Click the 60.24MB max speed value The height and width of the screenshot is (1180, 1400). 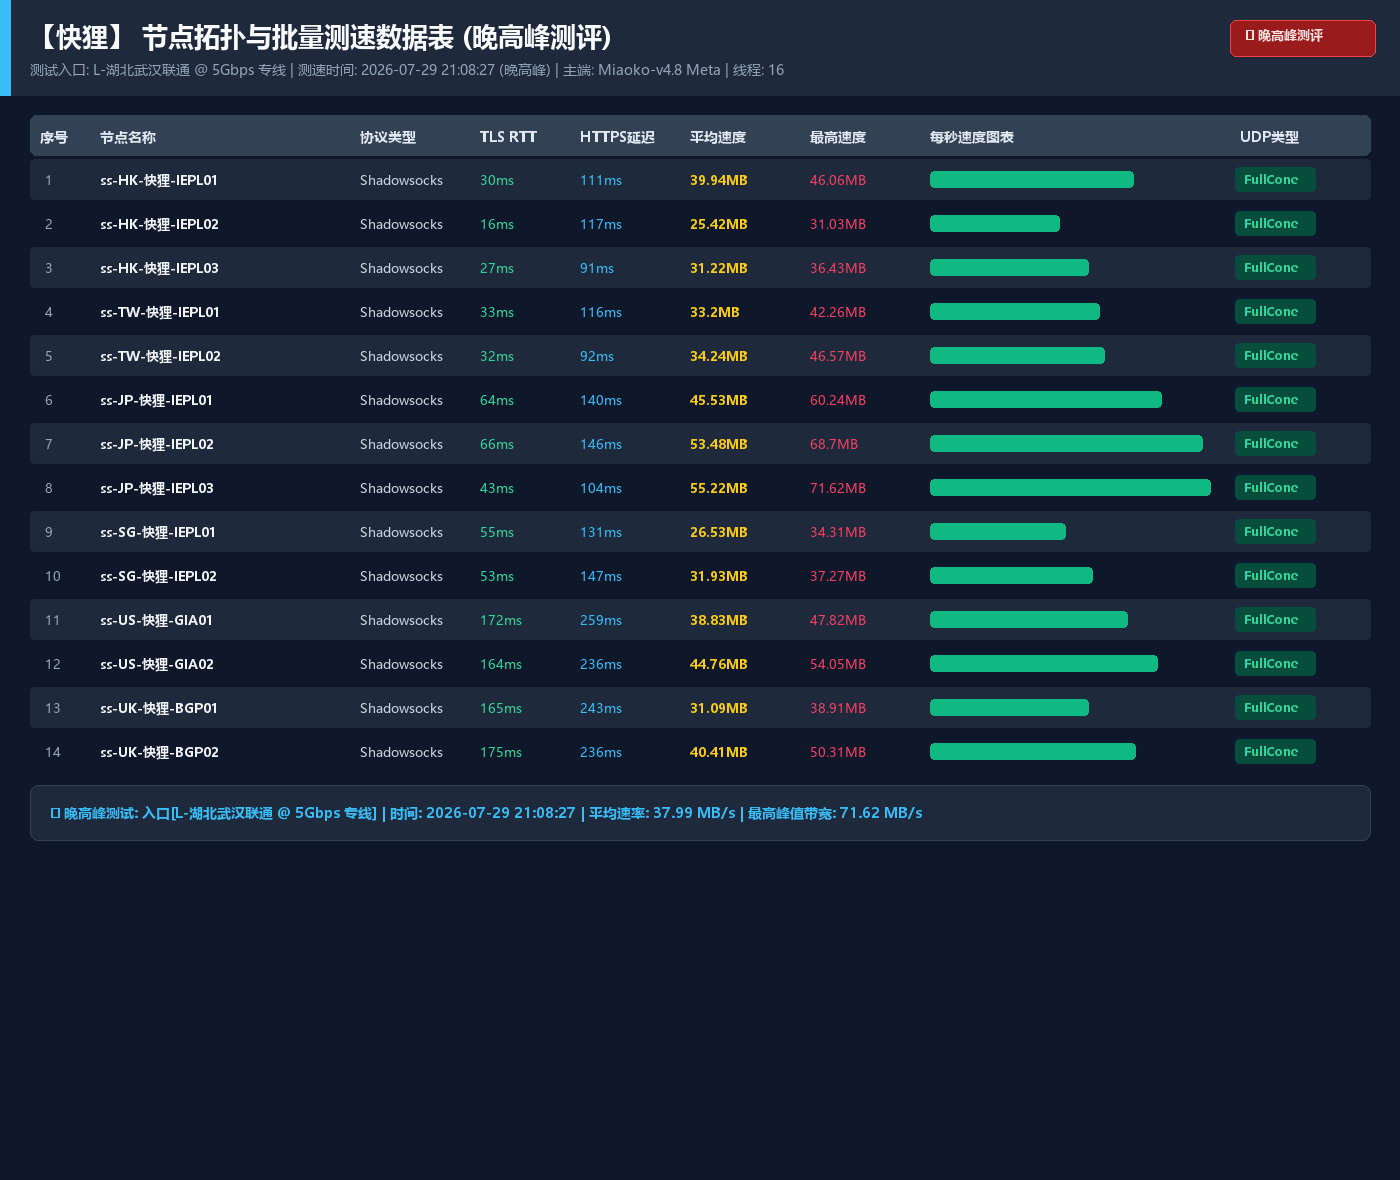tap(838, 400)
